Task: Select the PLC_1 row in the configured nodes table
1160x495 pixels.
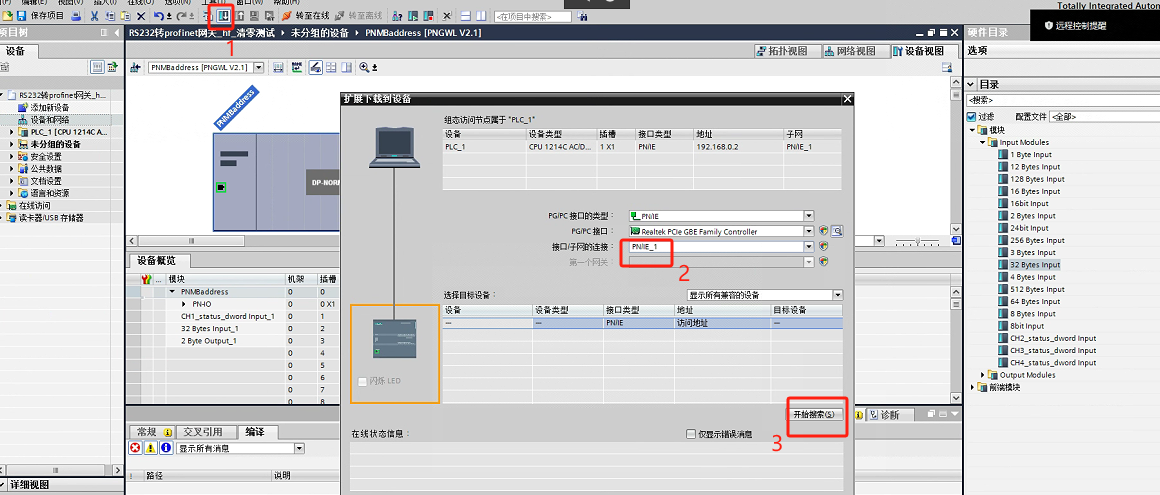Action: click(642, 147)
